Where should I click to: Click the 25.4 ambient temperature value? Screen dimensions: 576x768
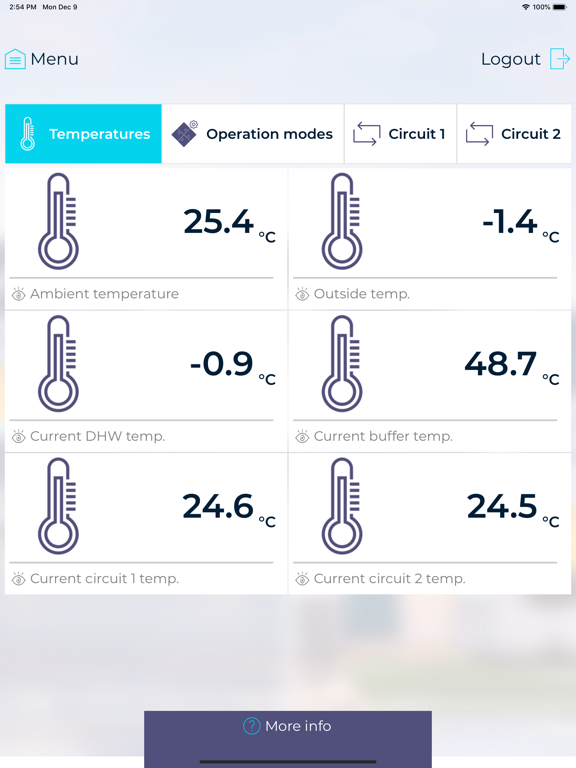pos(218,221)
